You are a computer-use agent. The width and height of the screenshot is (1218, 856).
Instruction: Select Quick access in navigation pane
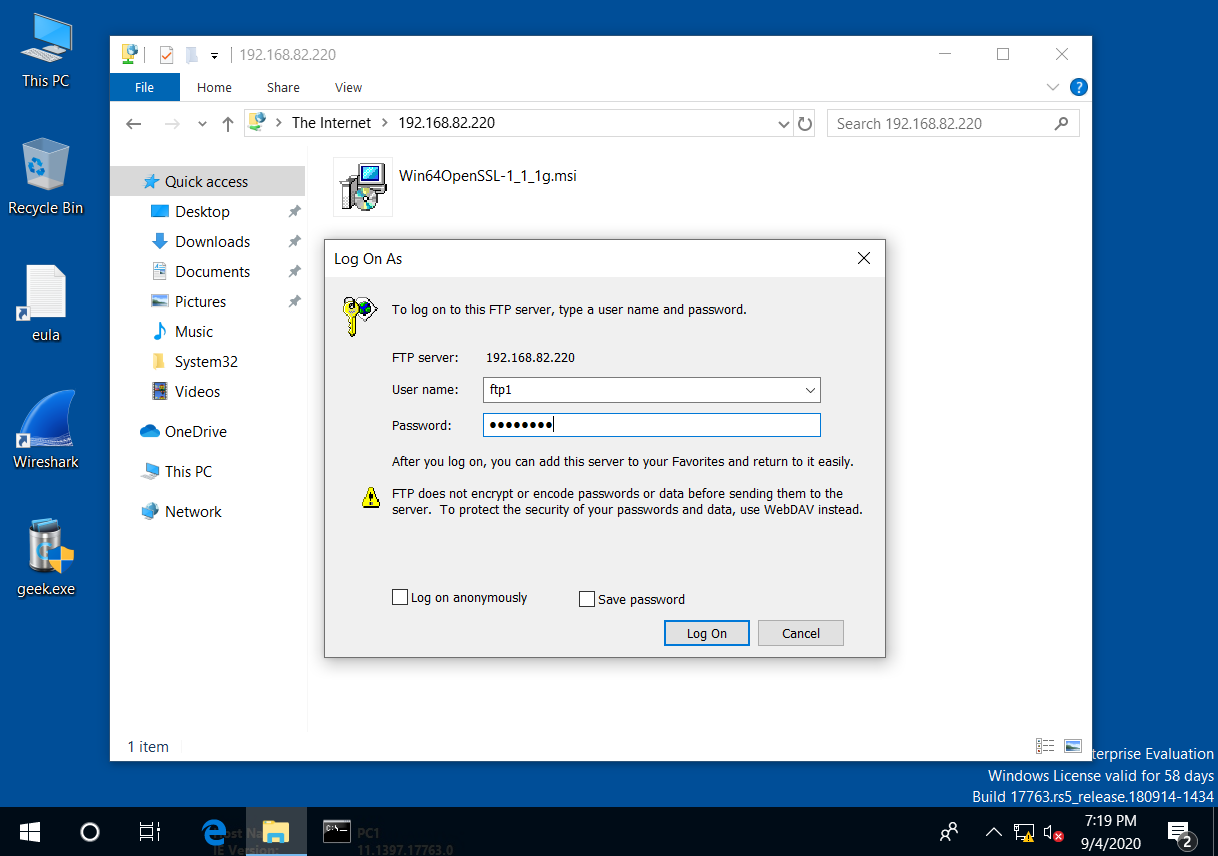tap(207, 181)
